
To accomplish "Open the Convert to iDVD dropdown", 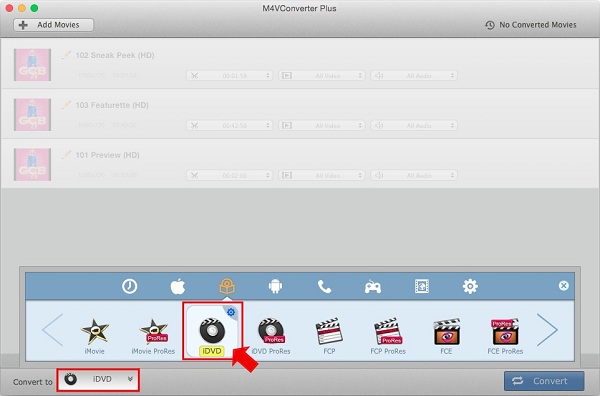I will [98, 380].
